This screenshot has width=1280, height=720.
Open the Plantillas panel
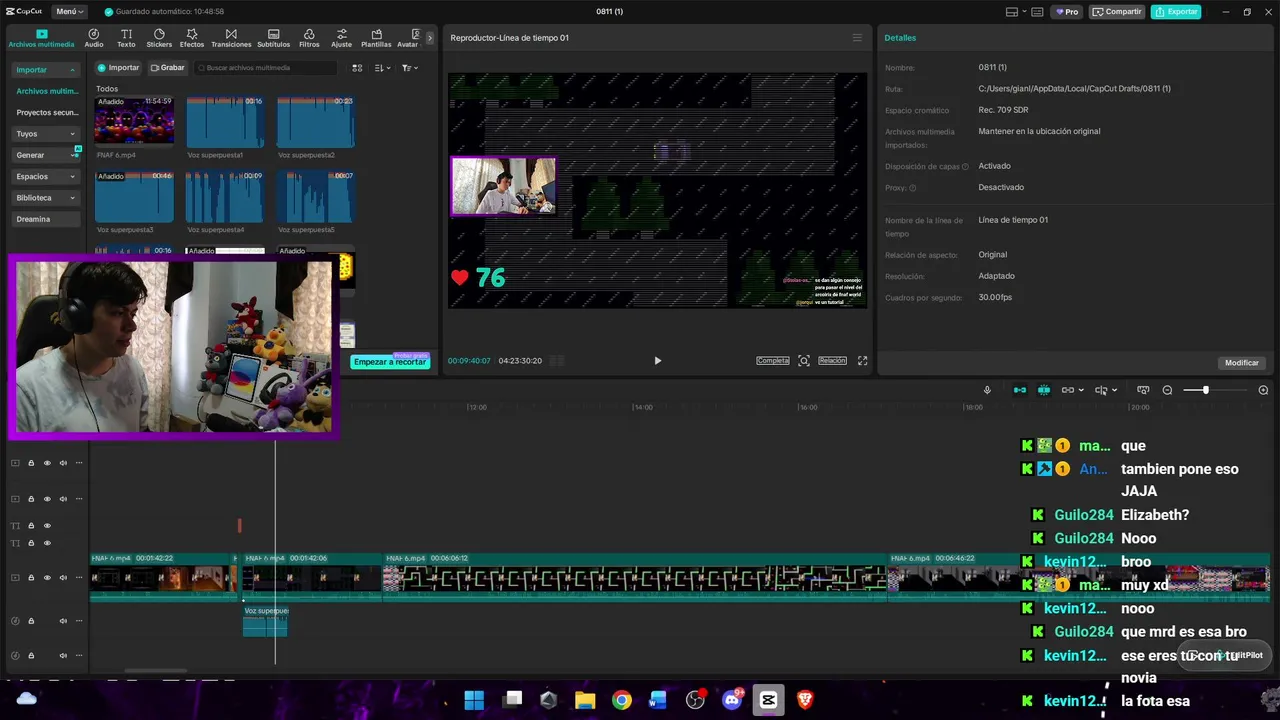(376, 38)
